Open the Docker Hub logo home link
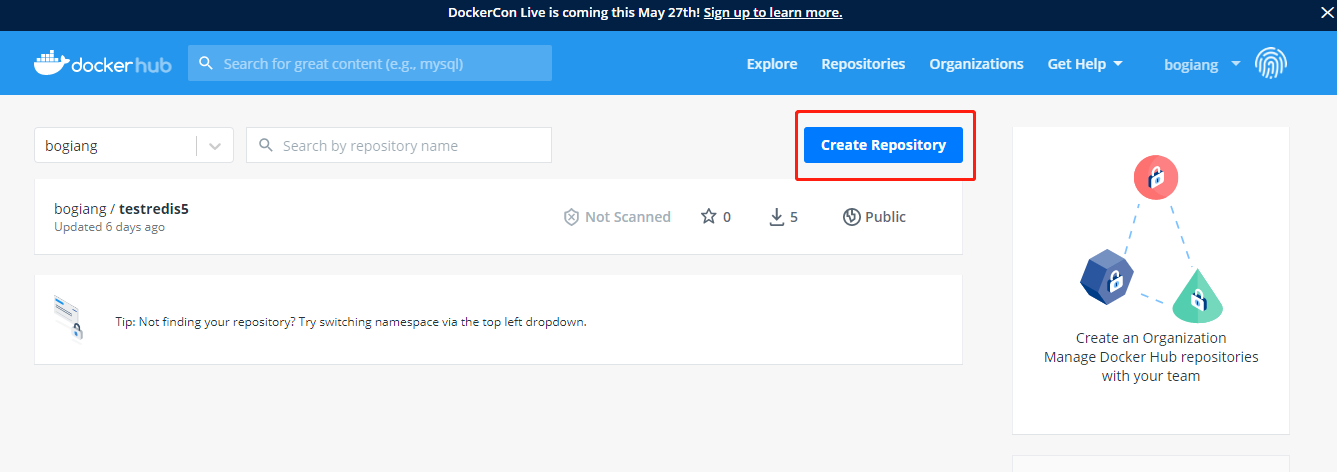 click(103, 63)
